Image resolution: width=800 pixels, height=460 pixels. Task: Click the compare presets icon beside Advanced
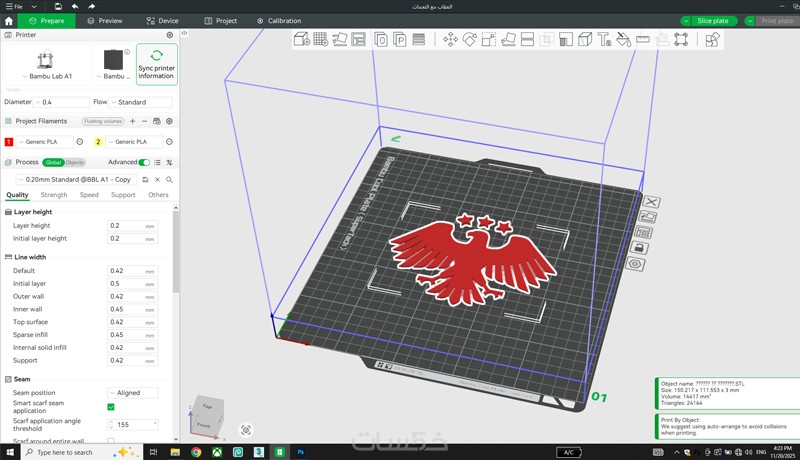(x=169, y=162)
